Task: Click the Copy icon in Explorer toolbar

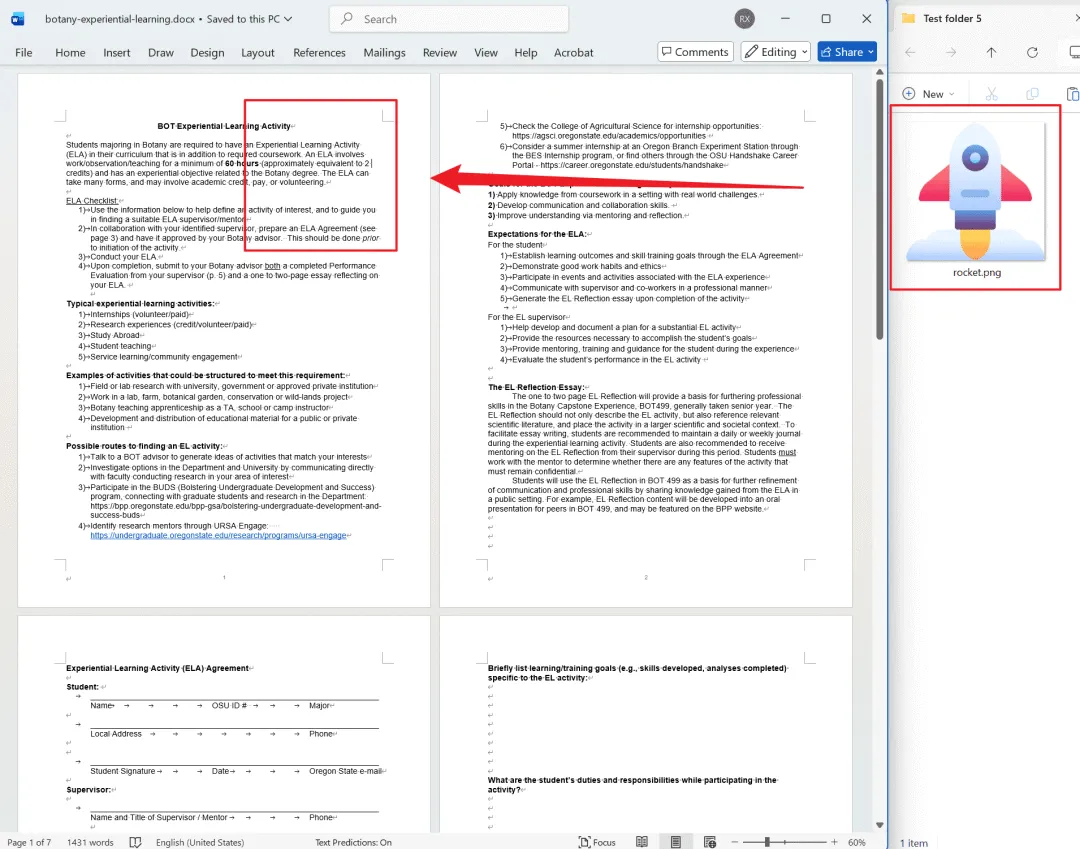Action: (1032, 94)
